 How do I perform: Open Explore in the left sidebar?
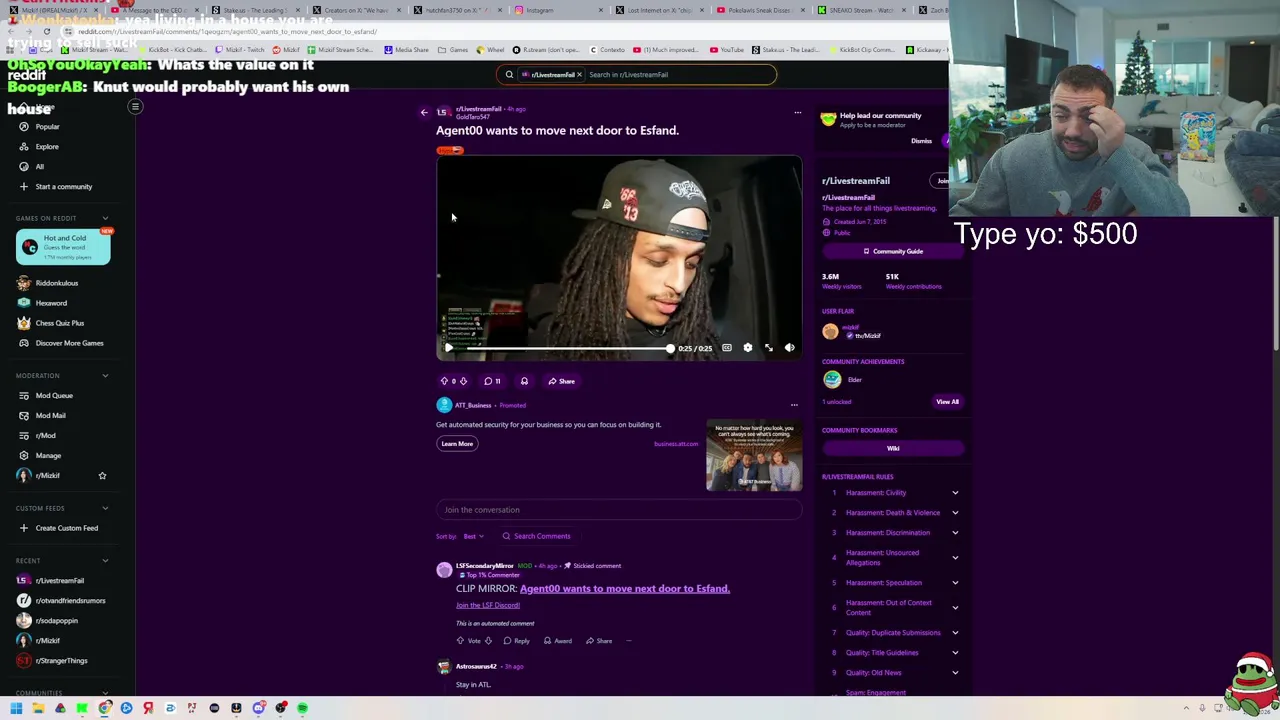[x=47, y=147]
